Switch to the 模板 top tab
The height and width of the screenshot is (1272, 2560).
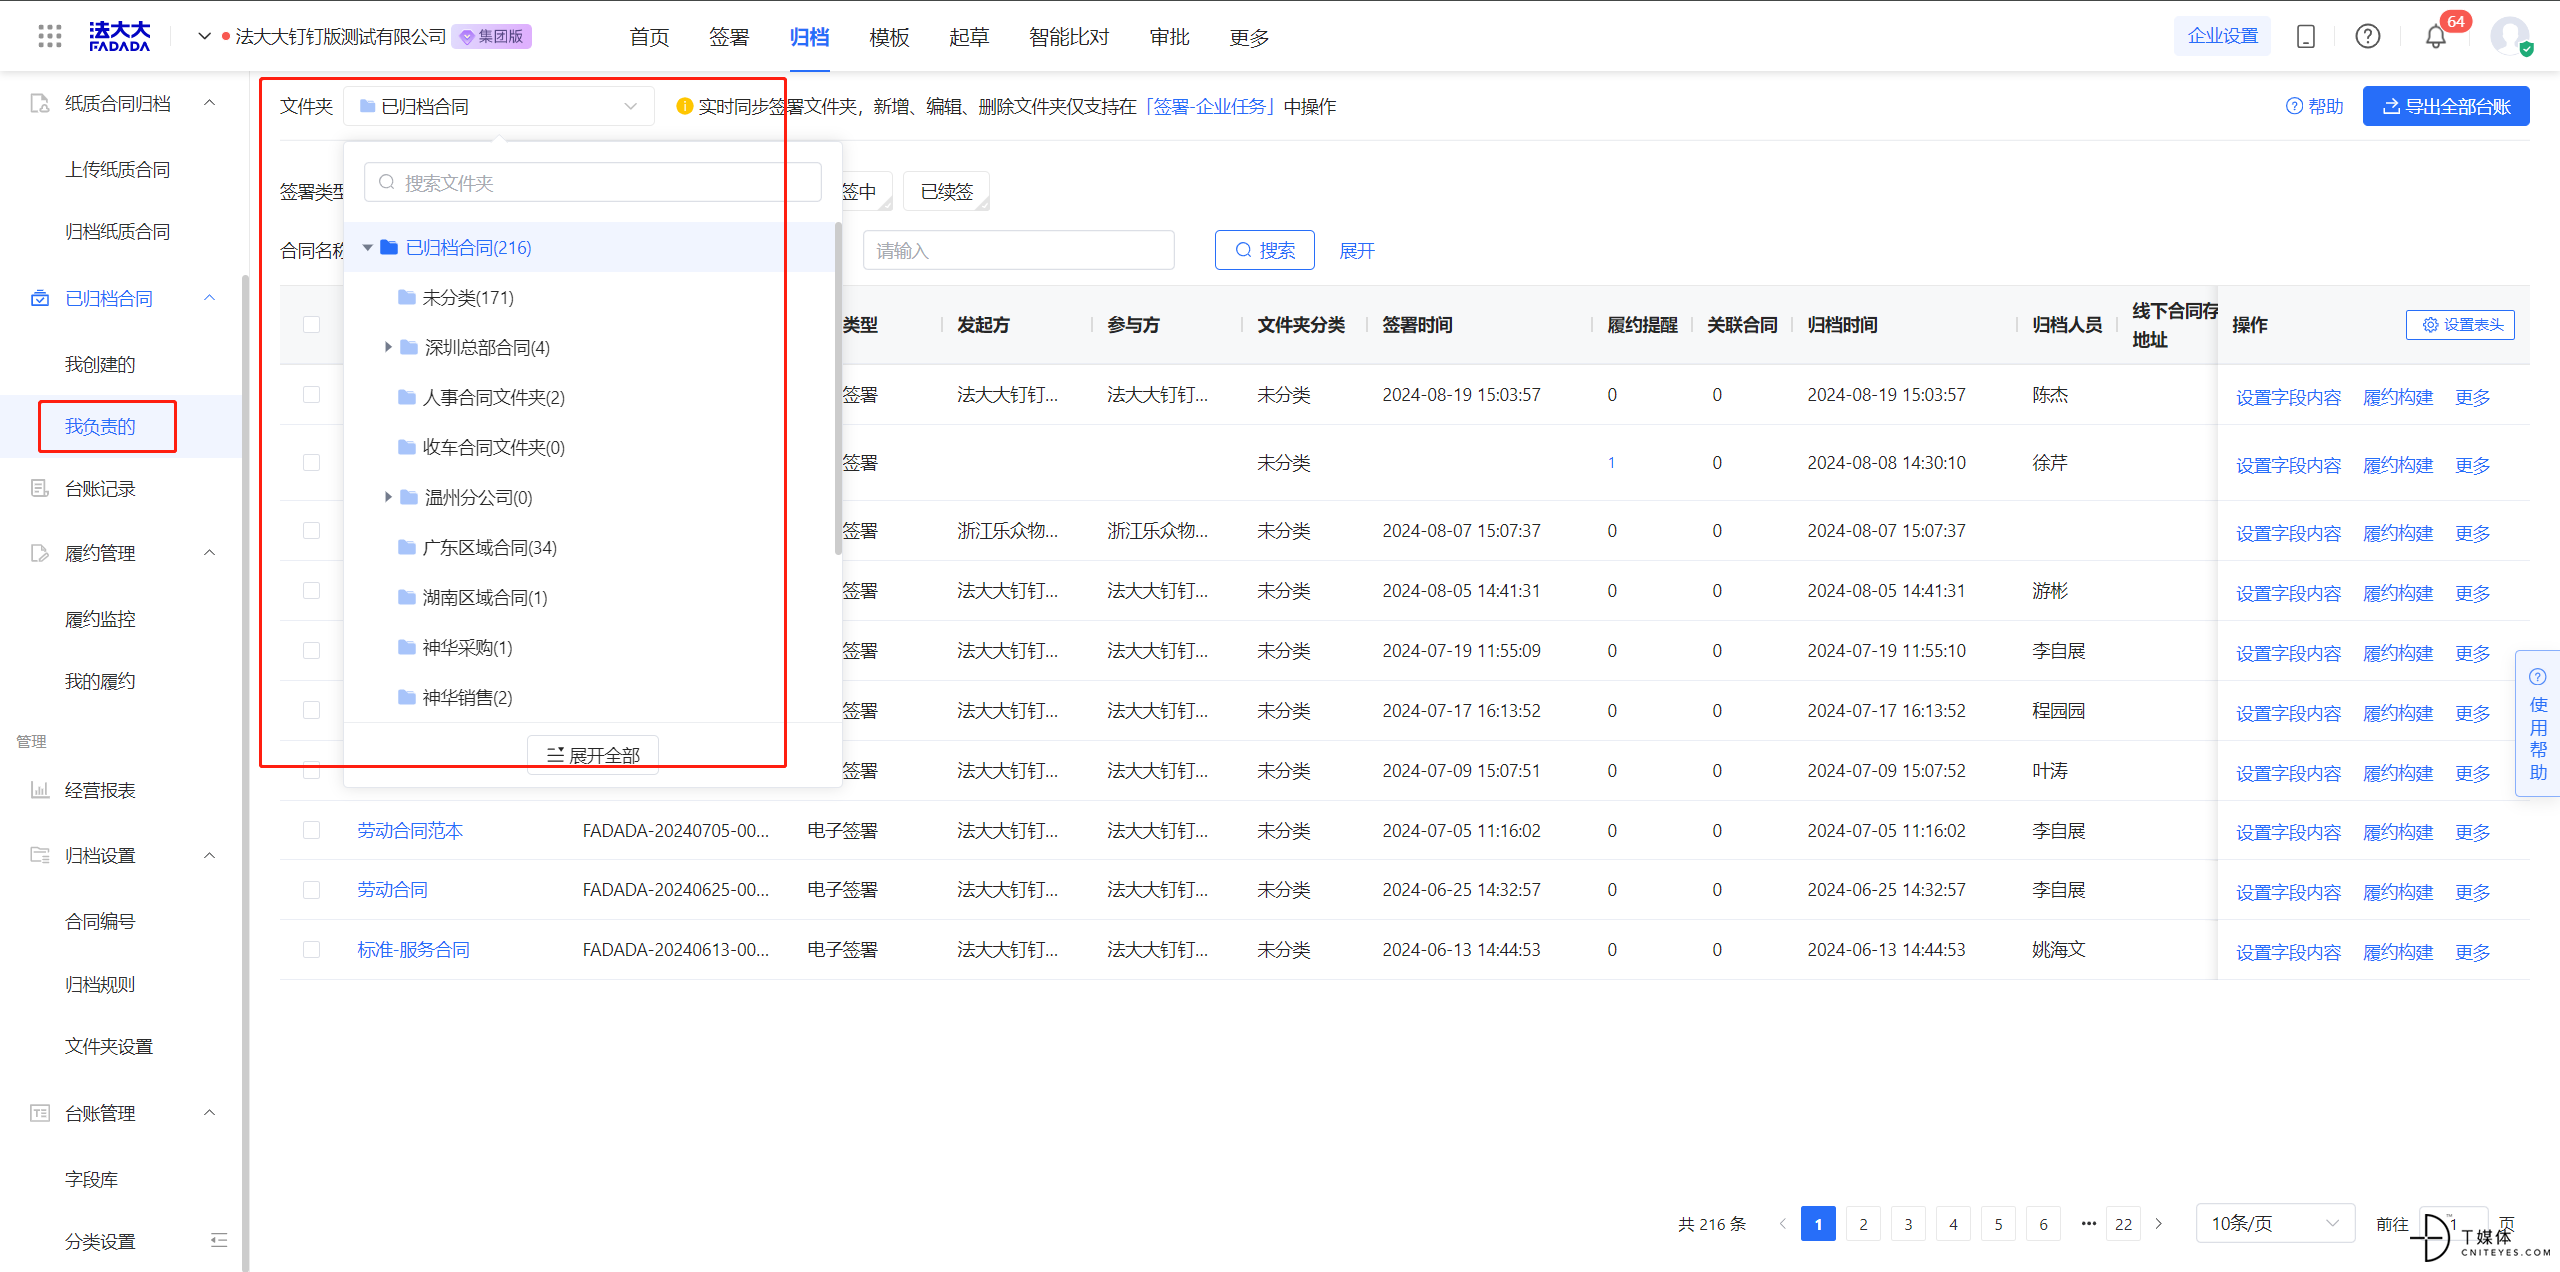pos(889,37)
